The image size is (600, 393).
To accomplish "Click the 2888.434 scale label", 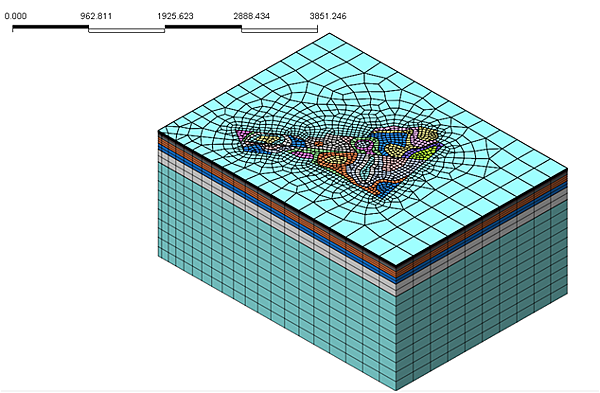I will pyautogui.click(x=251, y=16).
